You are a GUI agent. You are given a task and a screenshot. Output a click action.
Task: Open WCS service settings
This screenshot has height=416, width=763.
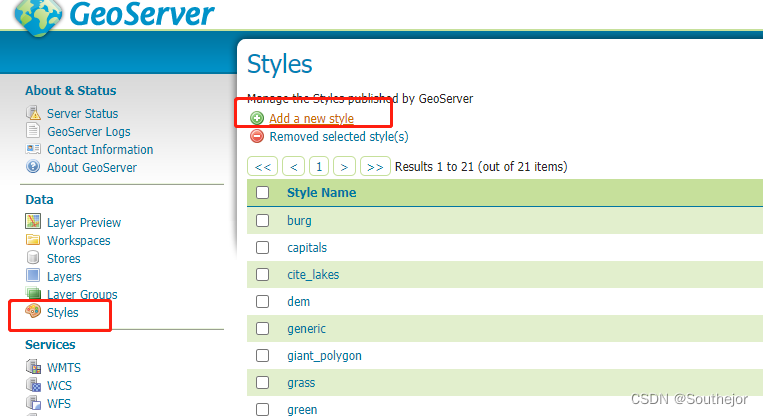click(x=59, y=385)
